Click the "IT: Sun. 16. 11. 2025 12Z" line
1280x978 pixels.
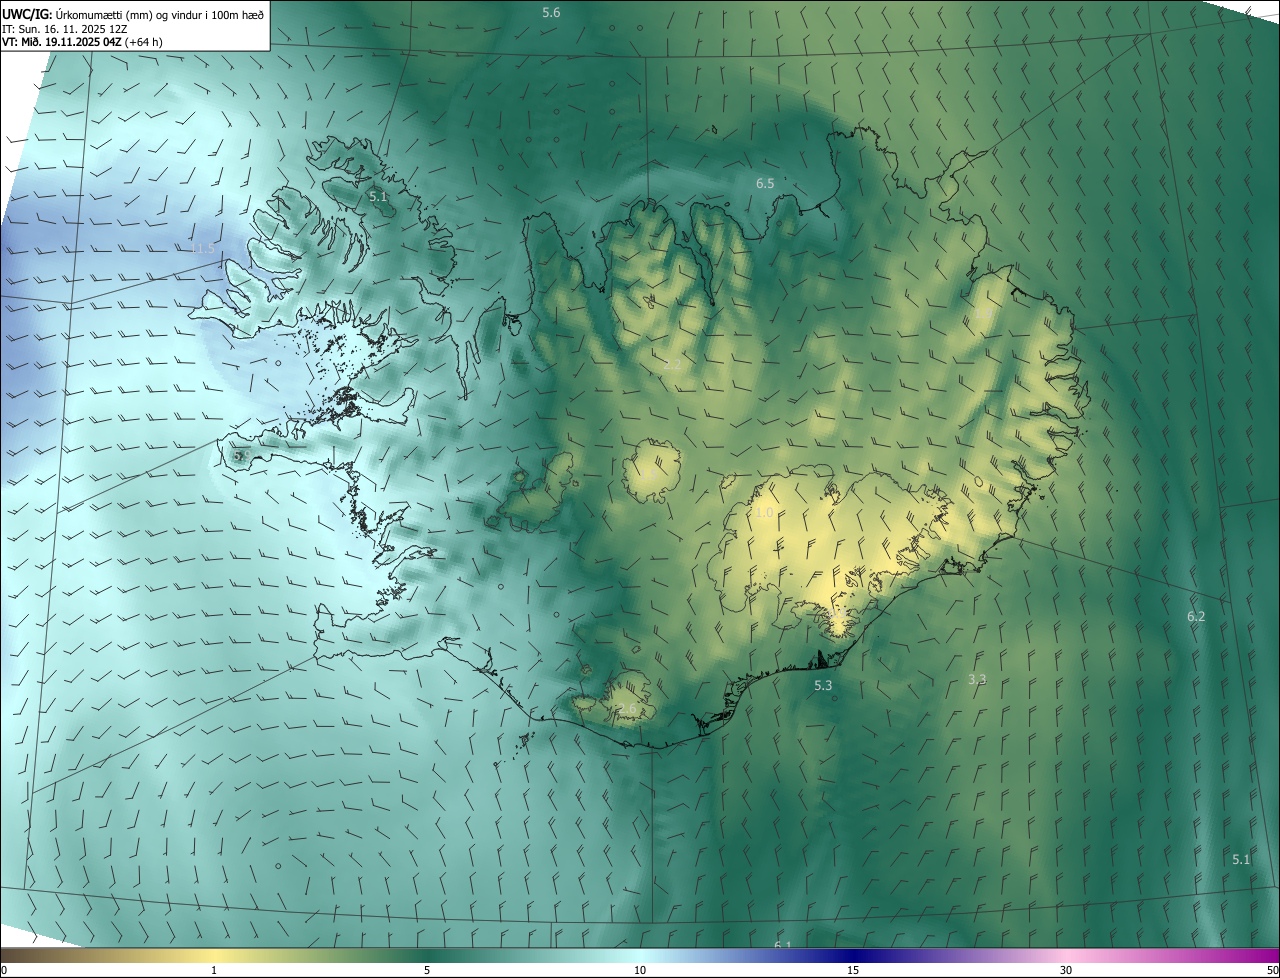65,28
